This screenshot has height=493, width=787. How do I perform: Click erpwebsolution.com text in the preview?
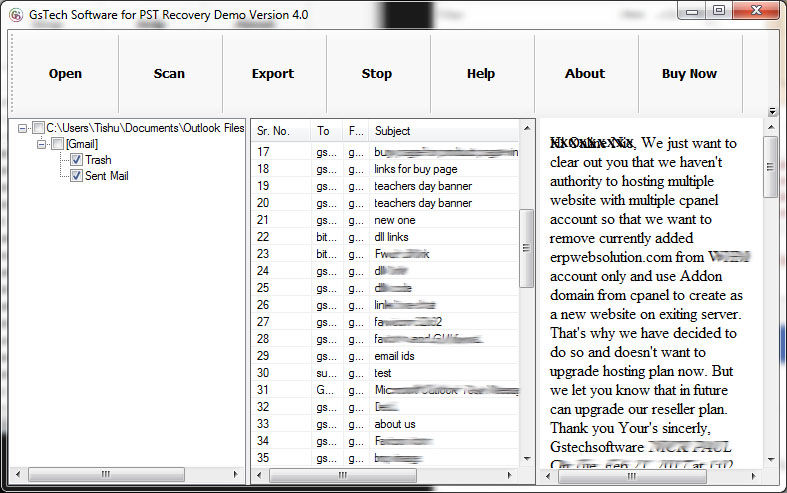[x=610, y=257]
